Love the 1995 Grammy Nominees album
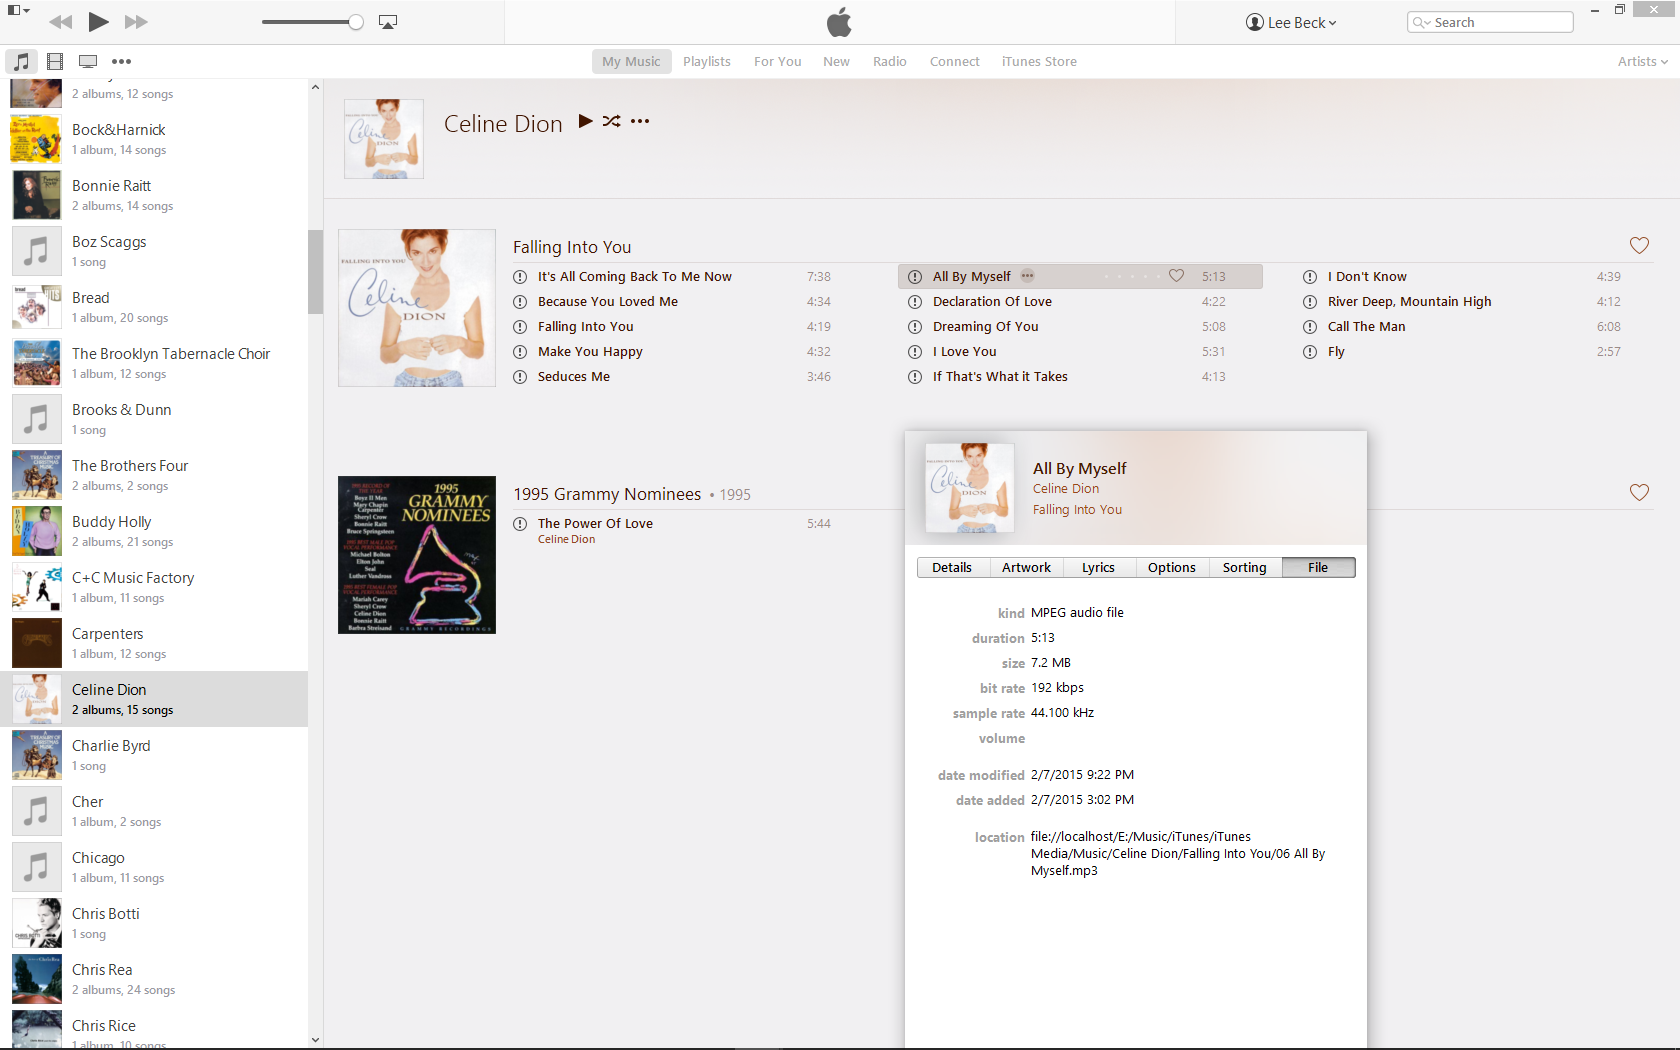Viewport: 1680px width, 1050px height. tap(1639, 492)
